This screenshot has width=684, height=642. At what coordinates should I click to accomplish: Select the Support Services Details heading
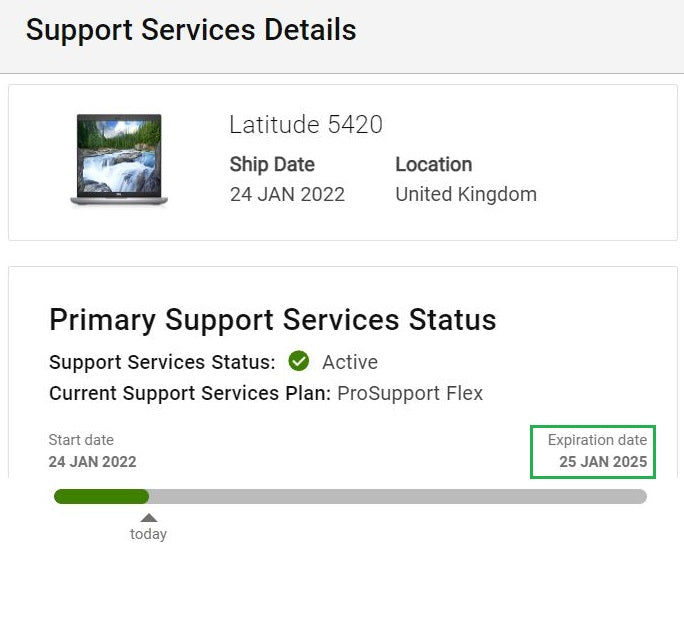[x=191, y=30]
